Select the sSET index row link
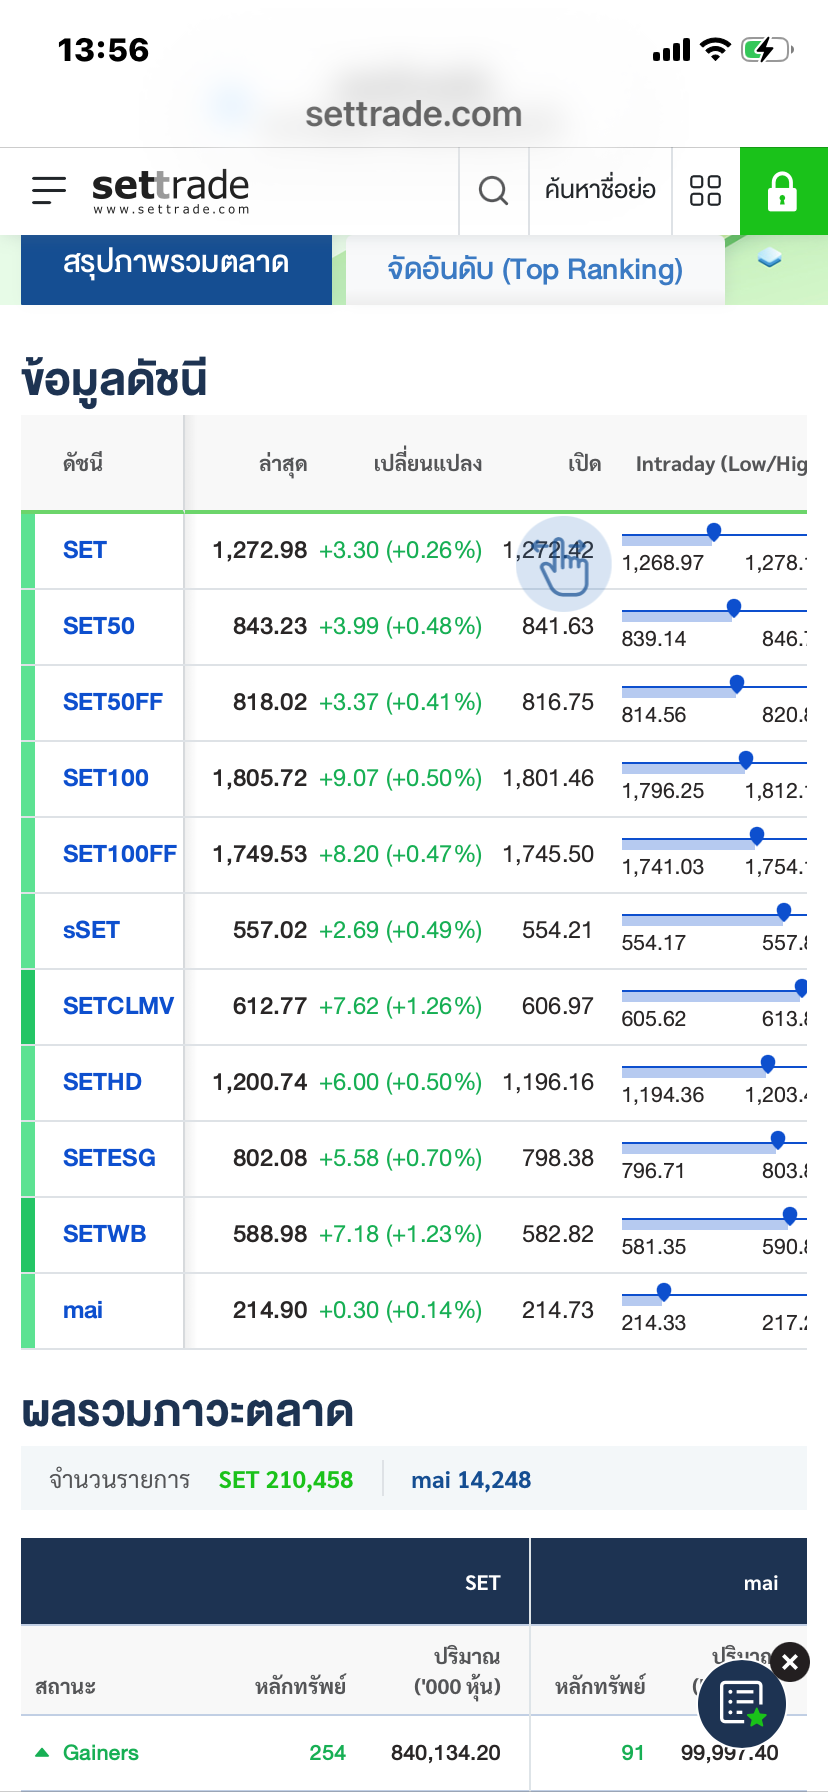The width and height of the screenshot is (828, 1792). pyautogui.click(x=91, y=930)
